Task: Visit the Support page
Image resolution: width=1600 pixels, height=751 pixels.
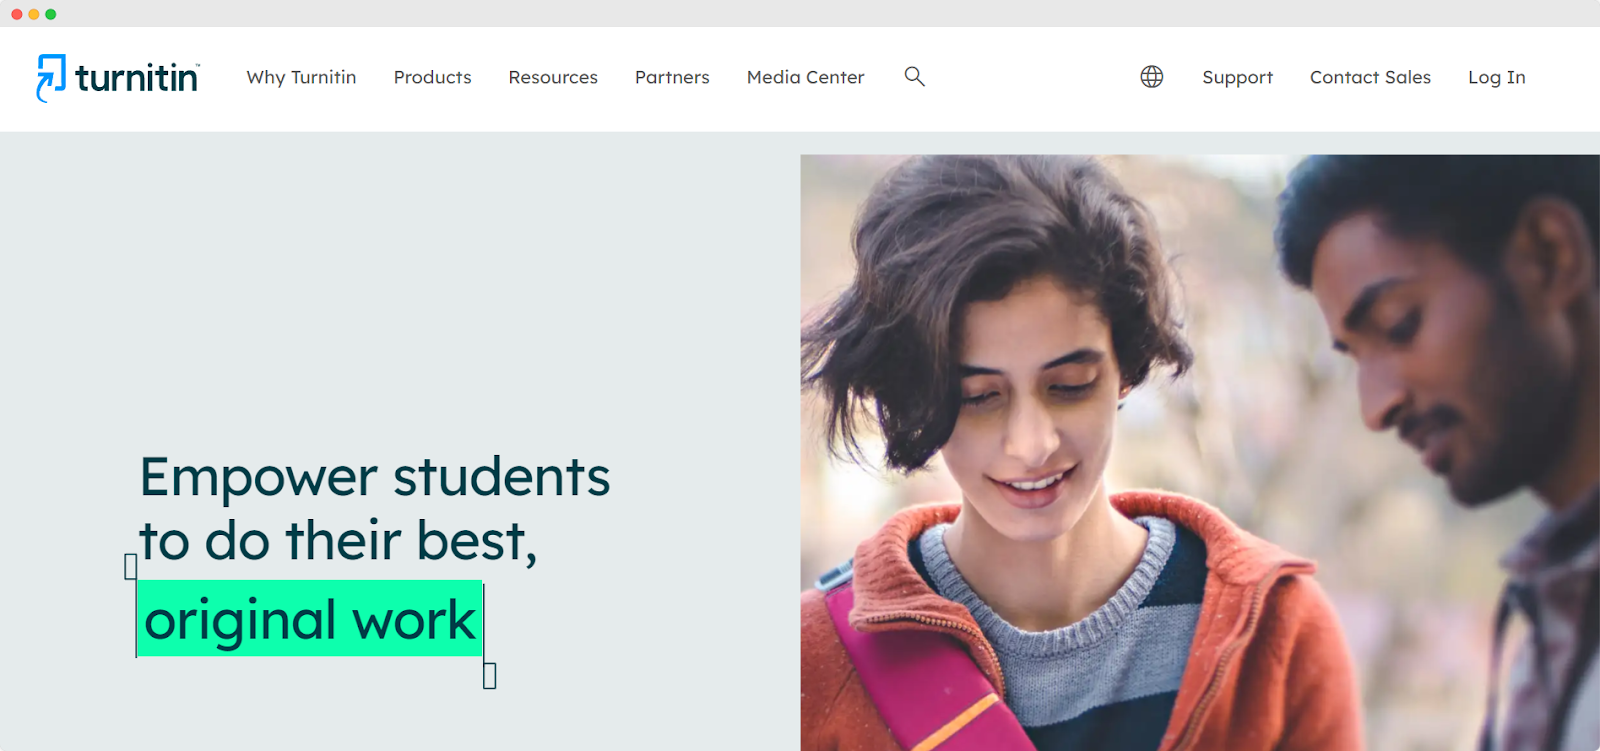Action: click(x=1237, y=78)
